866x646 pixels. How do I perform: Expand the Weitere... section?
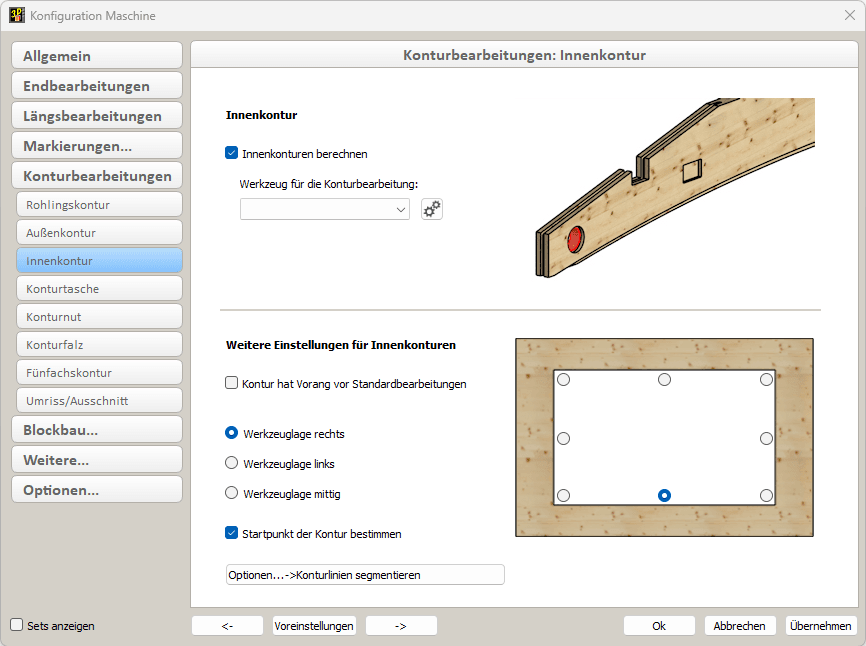[x=97, y=460]
